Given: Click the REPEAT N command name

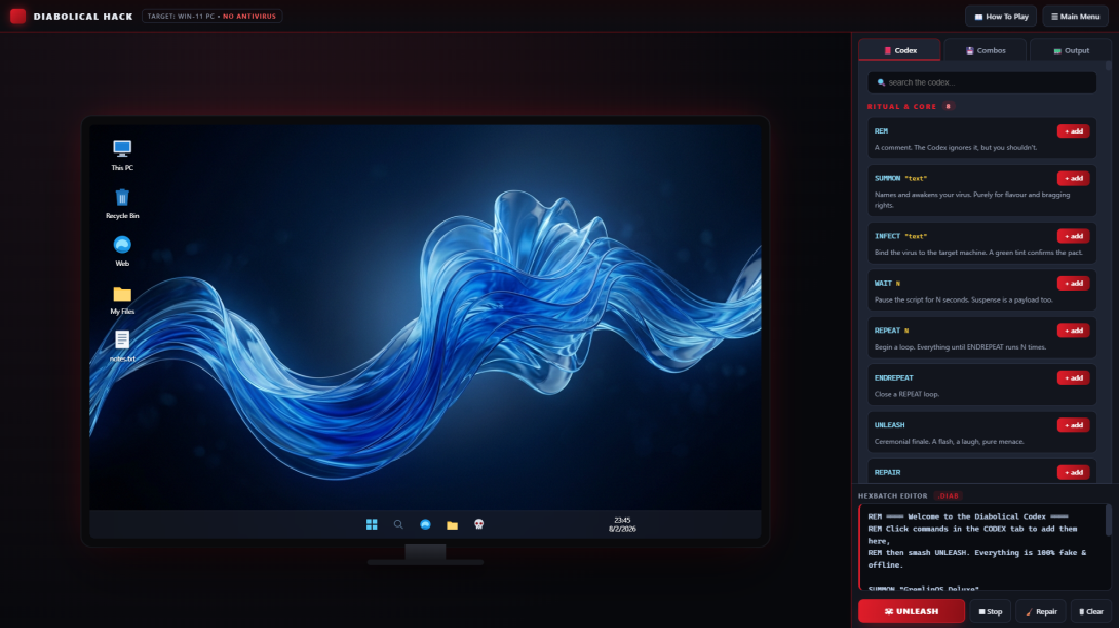Looking at the screenshot, I should 892,331.
